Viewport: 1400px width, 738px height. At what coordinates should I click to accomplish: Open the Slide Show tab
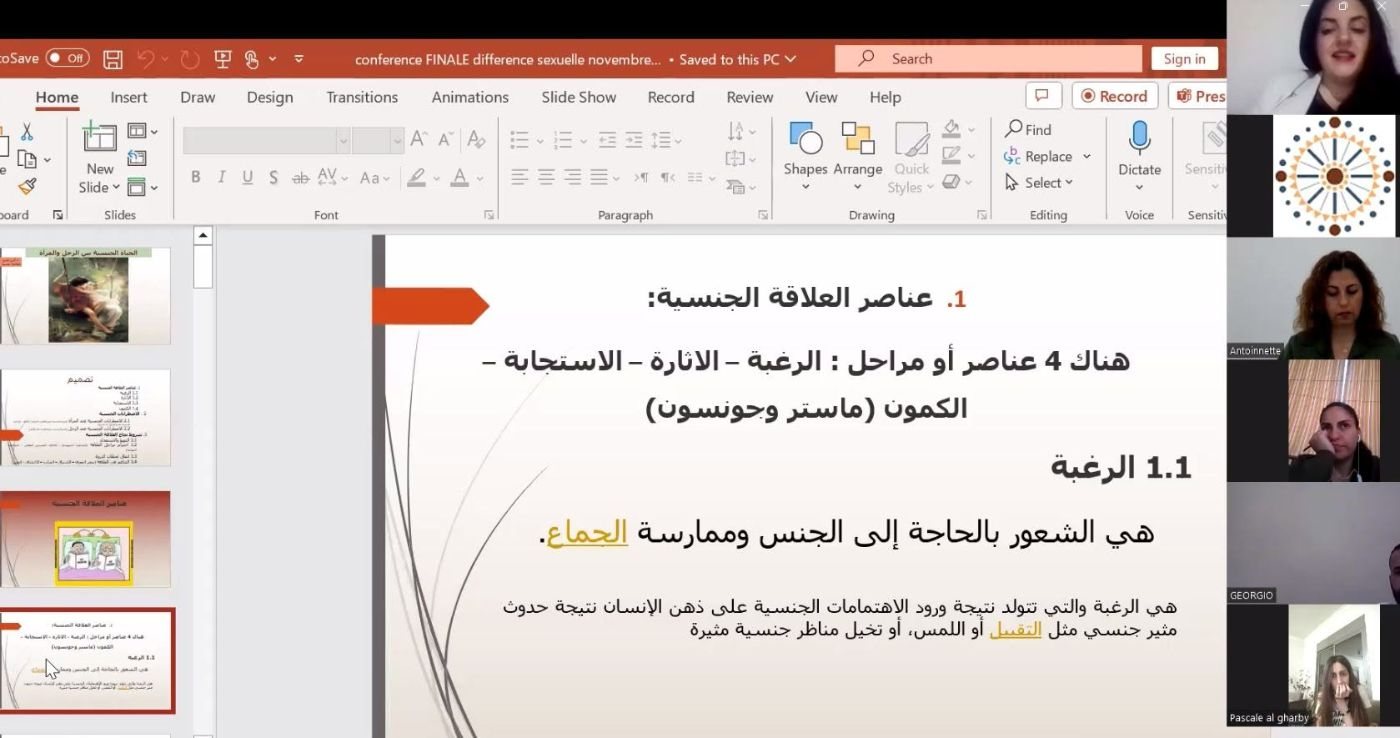click(579, 97)
